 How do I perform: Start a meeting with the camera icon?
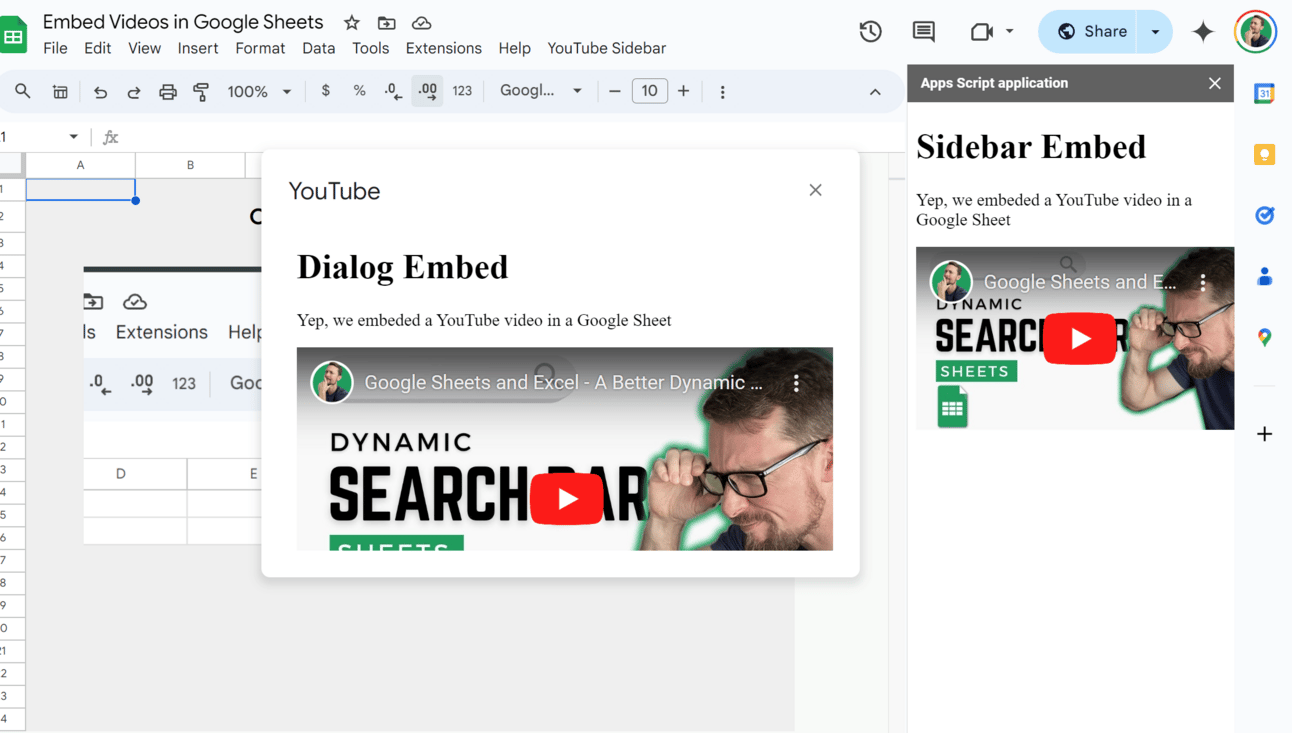[x=981, y=32]
